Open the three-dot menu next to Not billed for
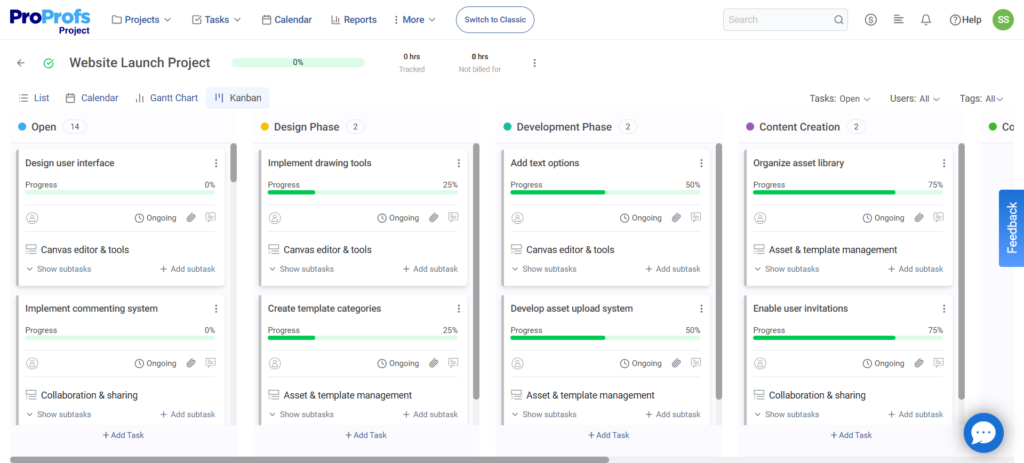The image size is (1024, 463). [534, 63]
